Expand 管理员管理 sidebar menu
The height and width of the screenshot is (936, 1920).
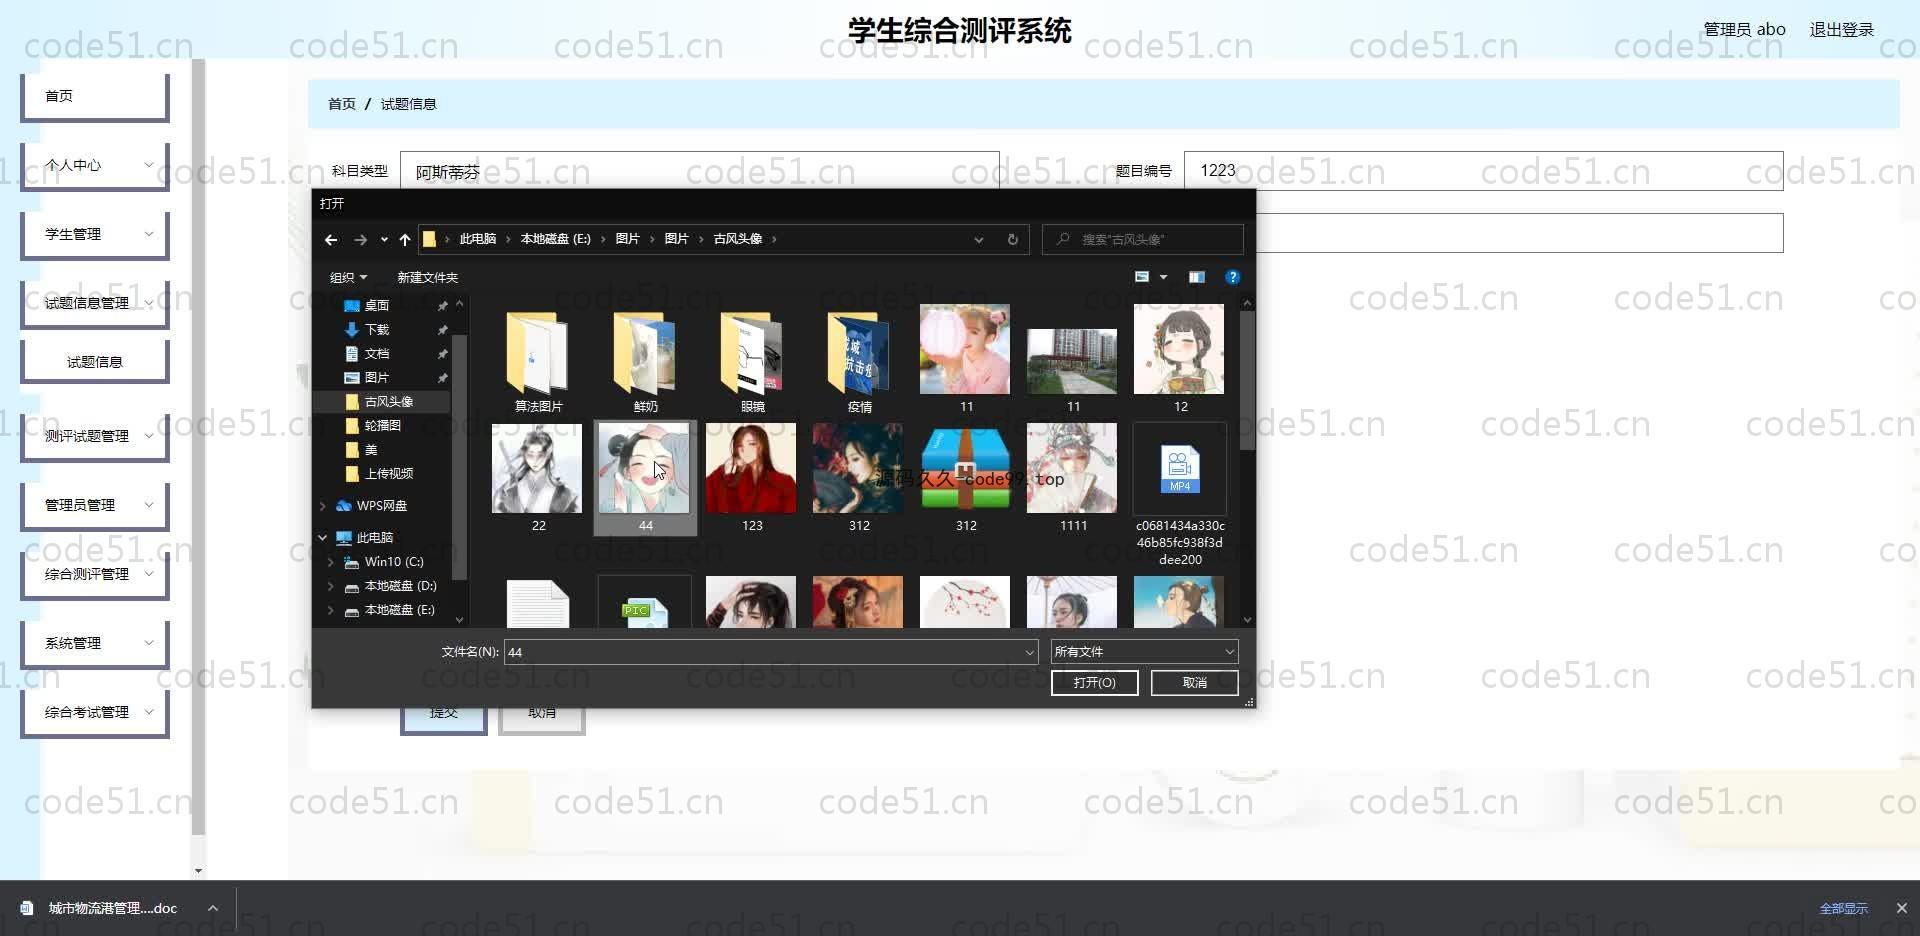click(x=94, y=505)
